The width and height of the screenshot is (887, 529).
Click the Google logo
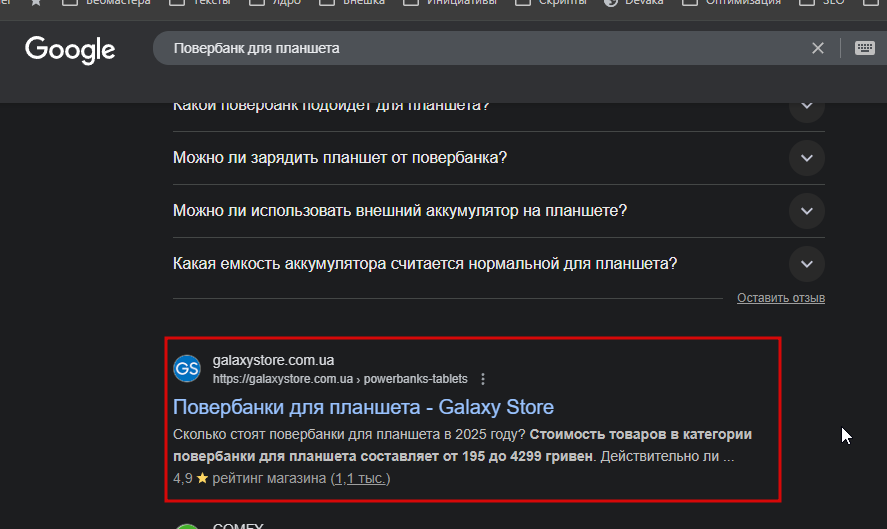(x=70, y=50)
